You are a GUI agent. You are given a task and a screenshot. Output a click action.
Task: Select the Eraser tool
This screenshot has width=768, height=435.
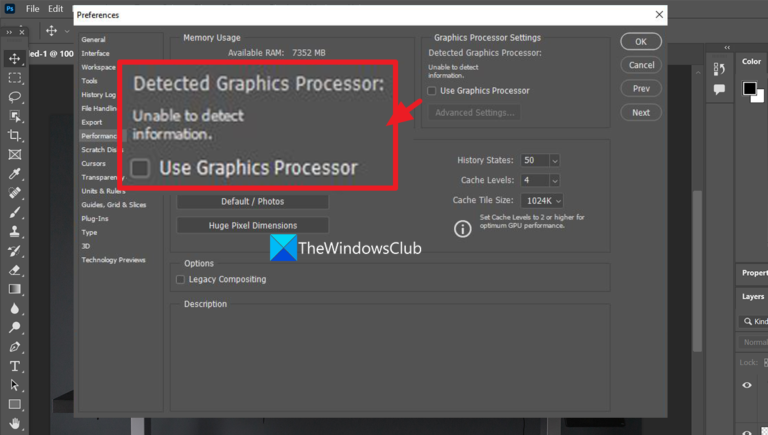pos(15,270)
